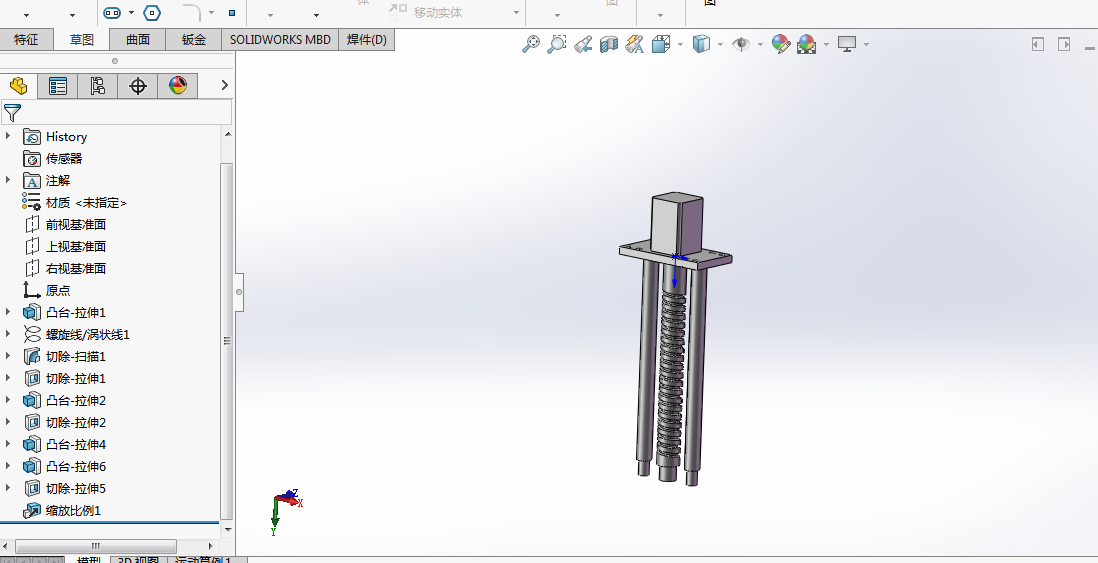Select 螺旋线/涡状线1 feature
Image resolution: width=1098 pixels, height=563 pixels.
[88, 334]
